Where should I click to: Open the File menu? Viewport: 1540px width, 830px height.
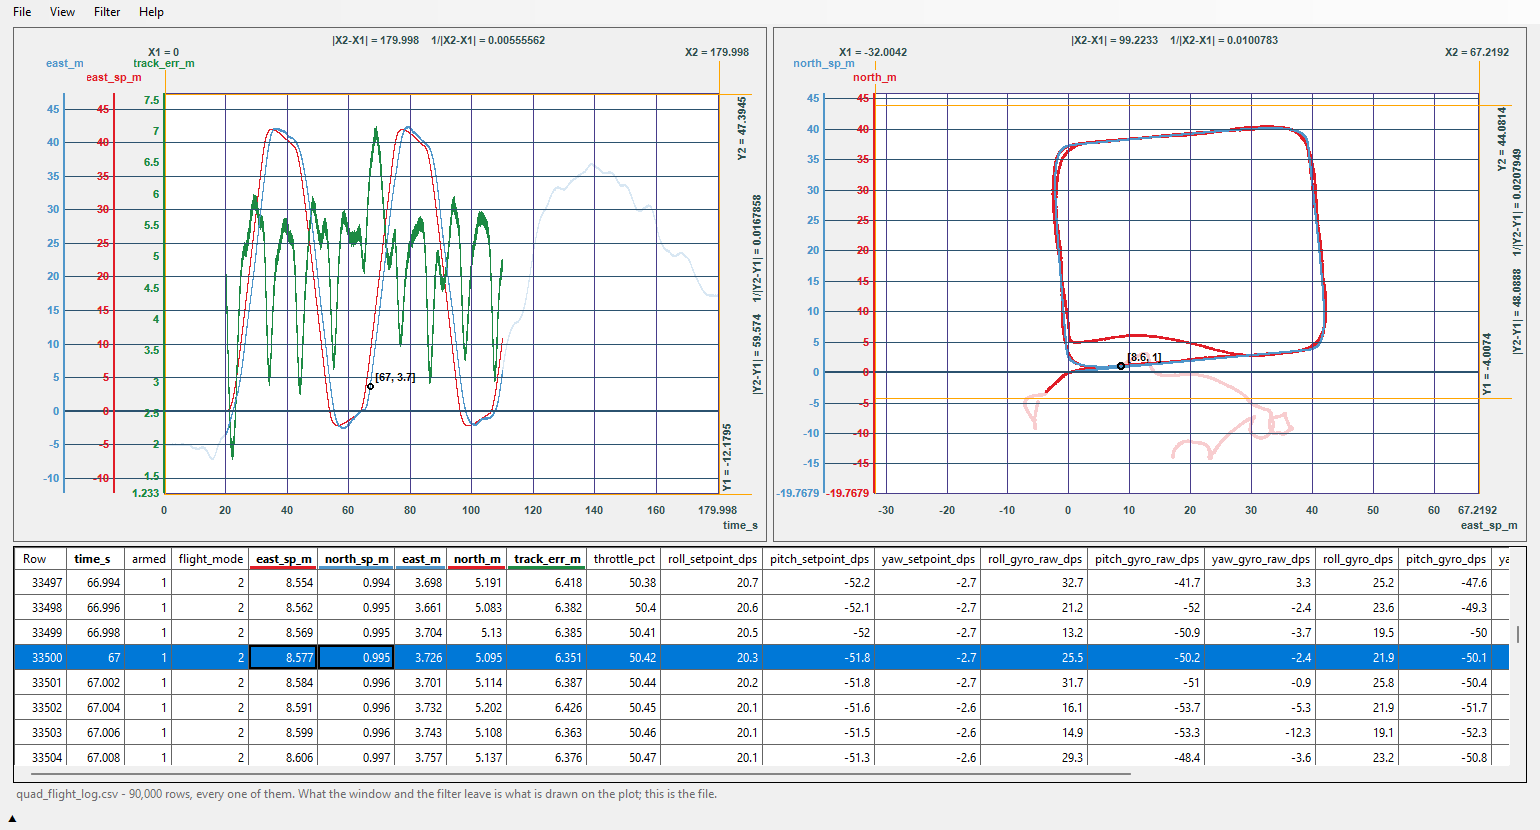point(22,12)
